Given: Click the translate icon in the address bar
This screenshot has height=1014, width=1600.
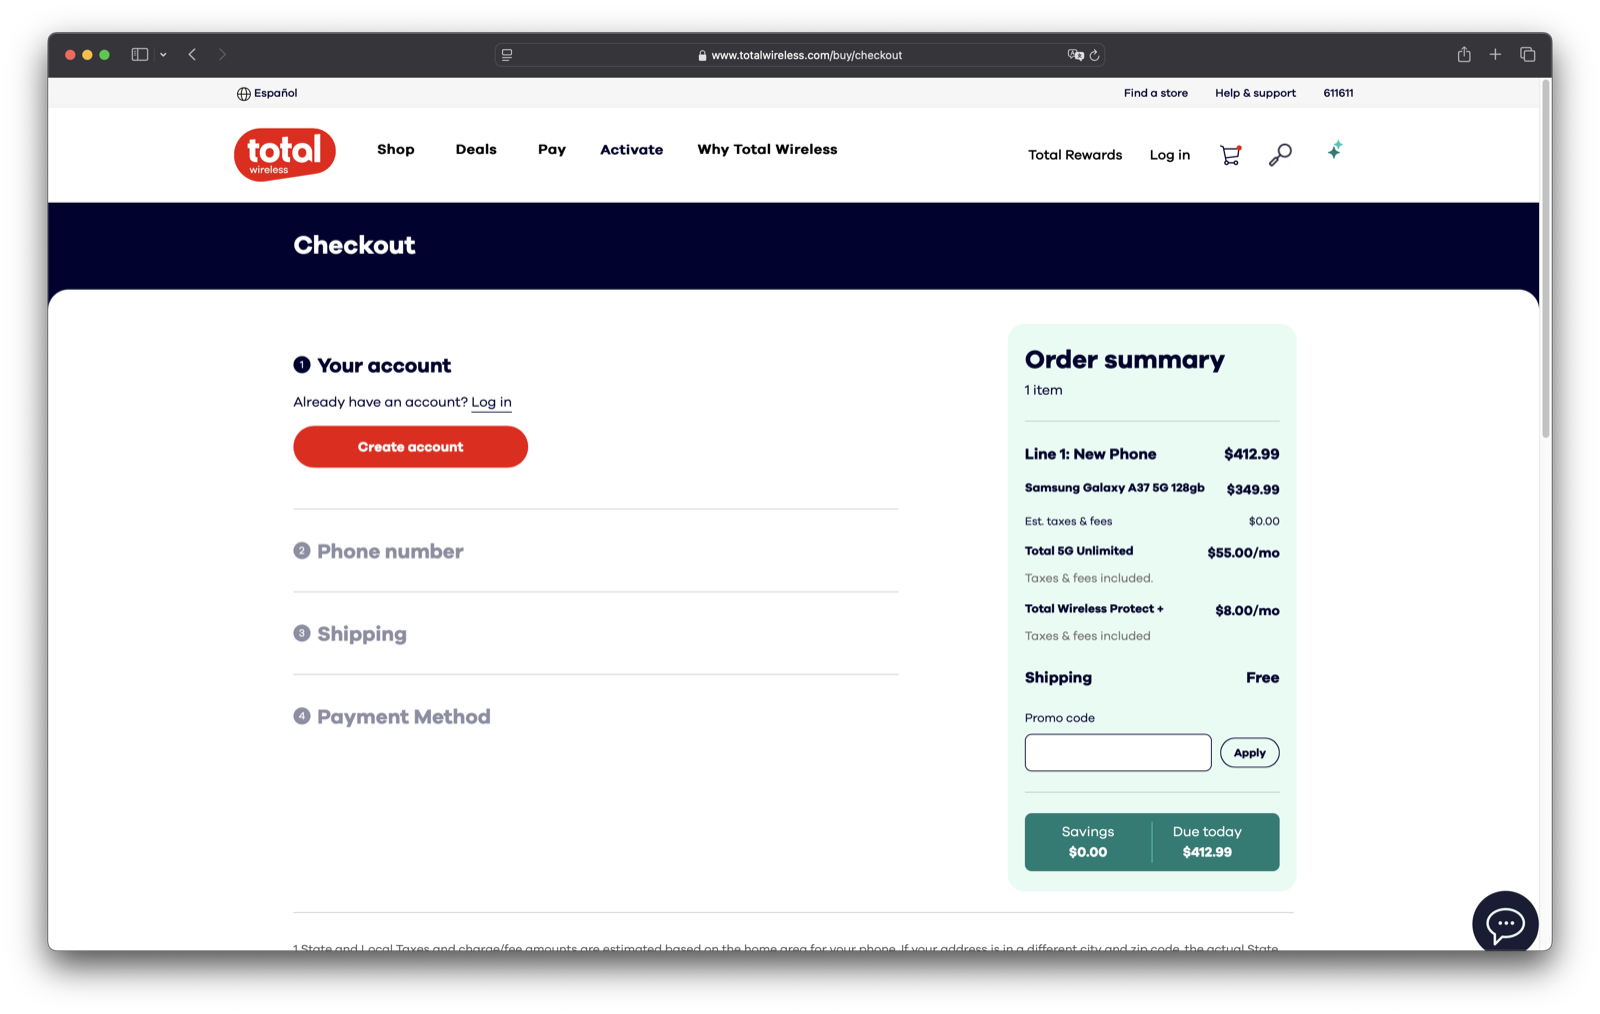Looking at the screenshot, I should [1075, 55].
